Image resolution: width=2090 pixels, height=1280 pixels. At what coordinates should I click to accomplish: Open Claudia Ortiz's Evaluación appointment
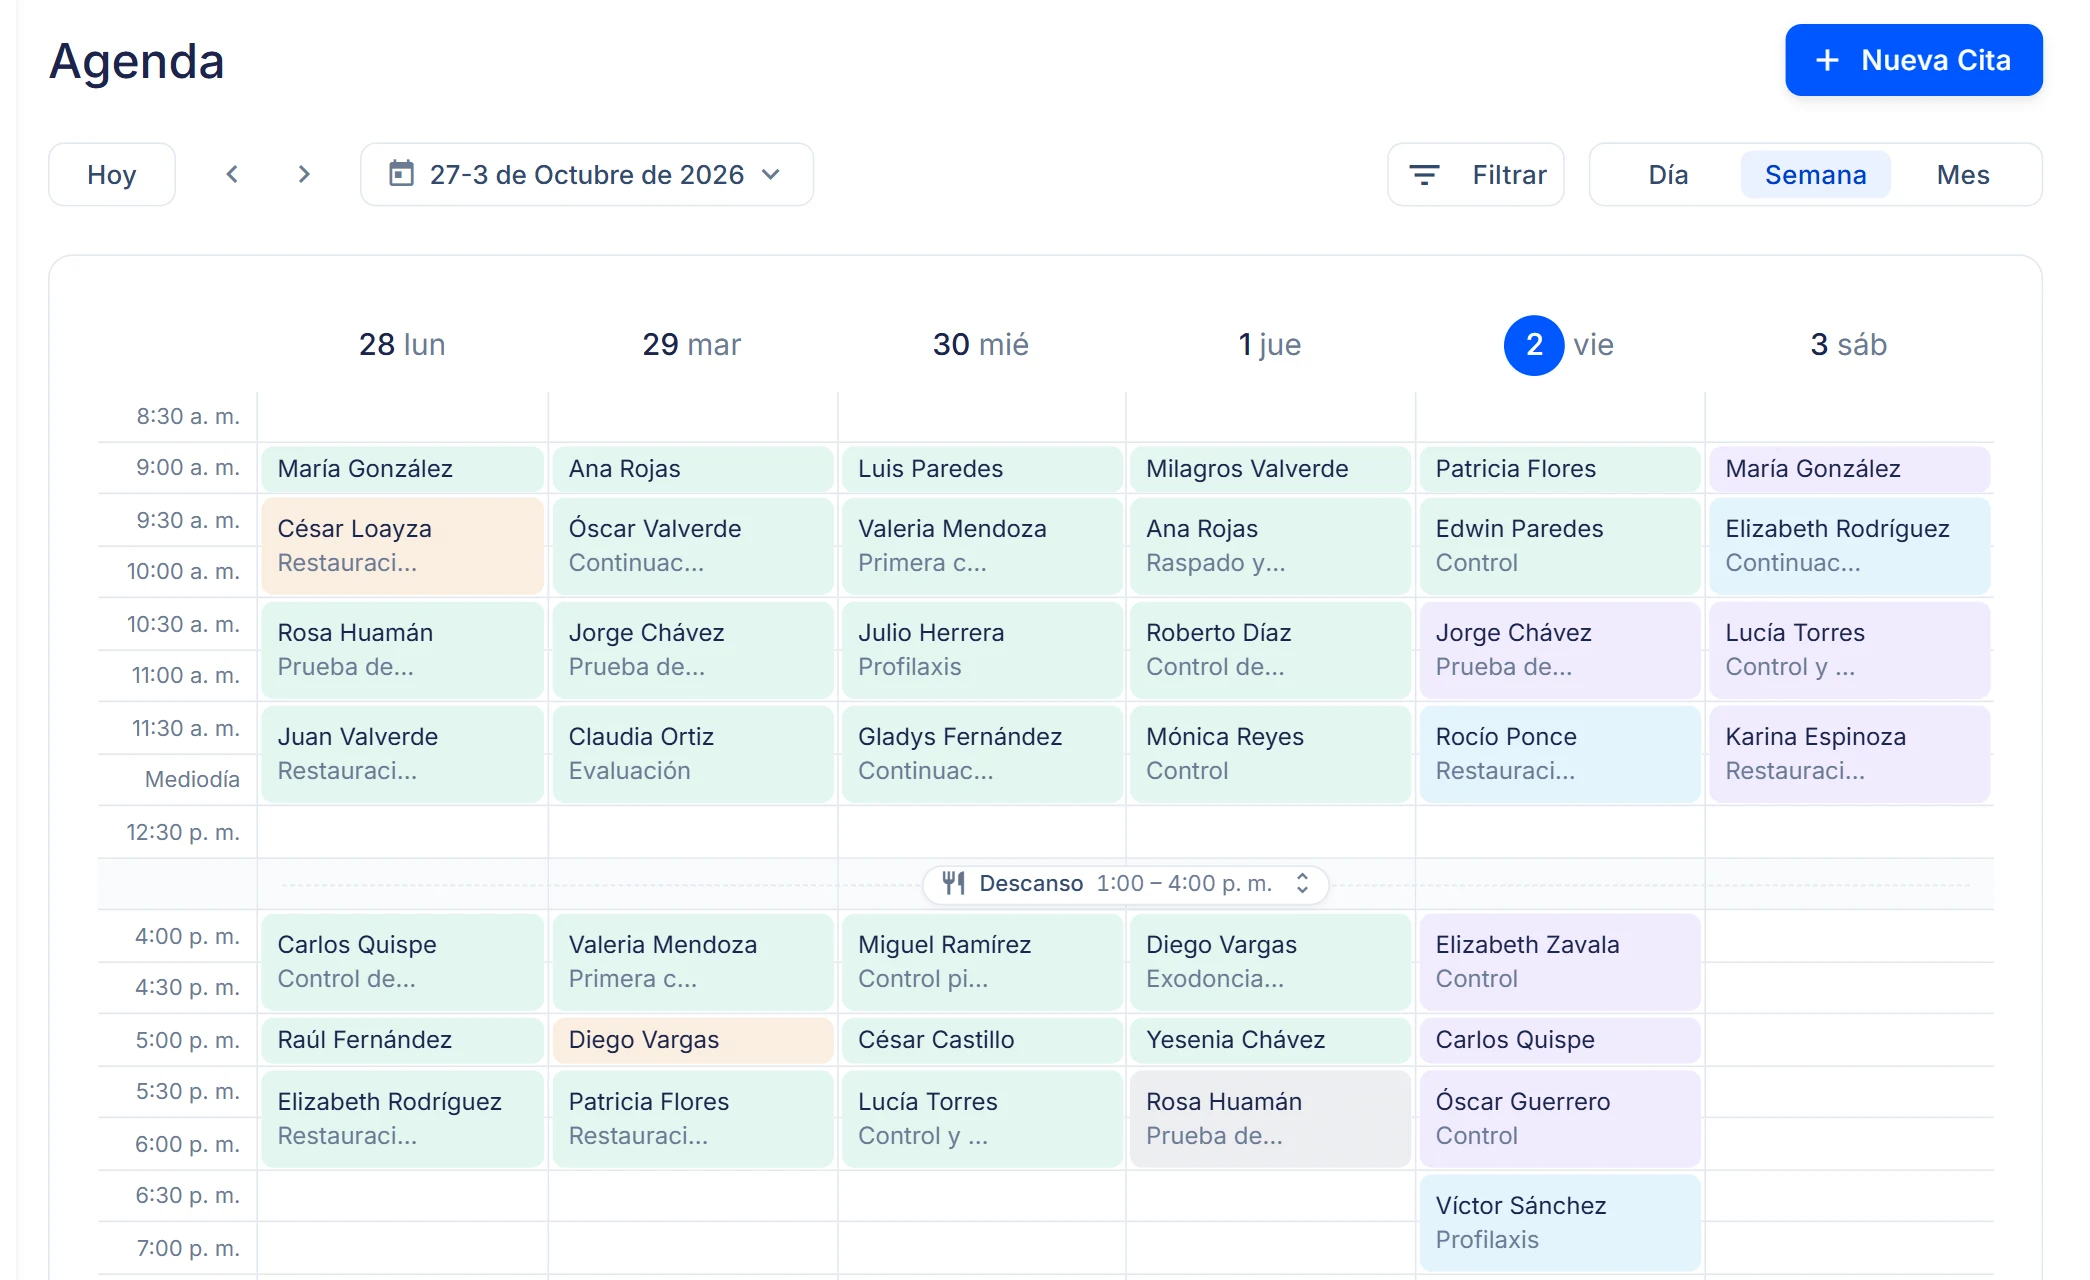(x=693, y=754)
